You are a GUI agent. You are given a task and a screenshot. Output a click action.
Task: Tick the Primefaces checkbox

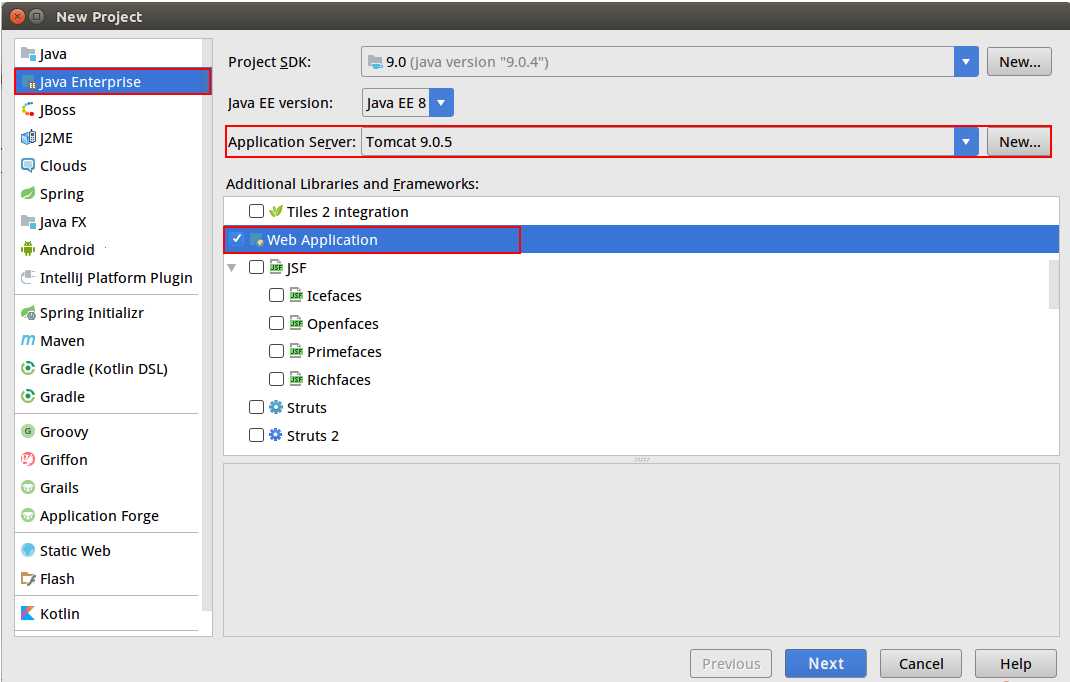tap(276, 351)
